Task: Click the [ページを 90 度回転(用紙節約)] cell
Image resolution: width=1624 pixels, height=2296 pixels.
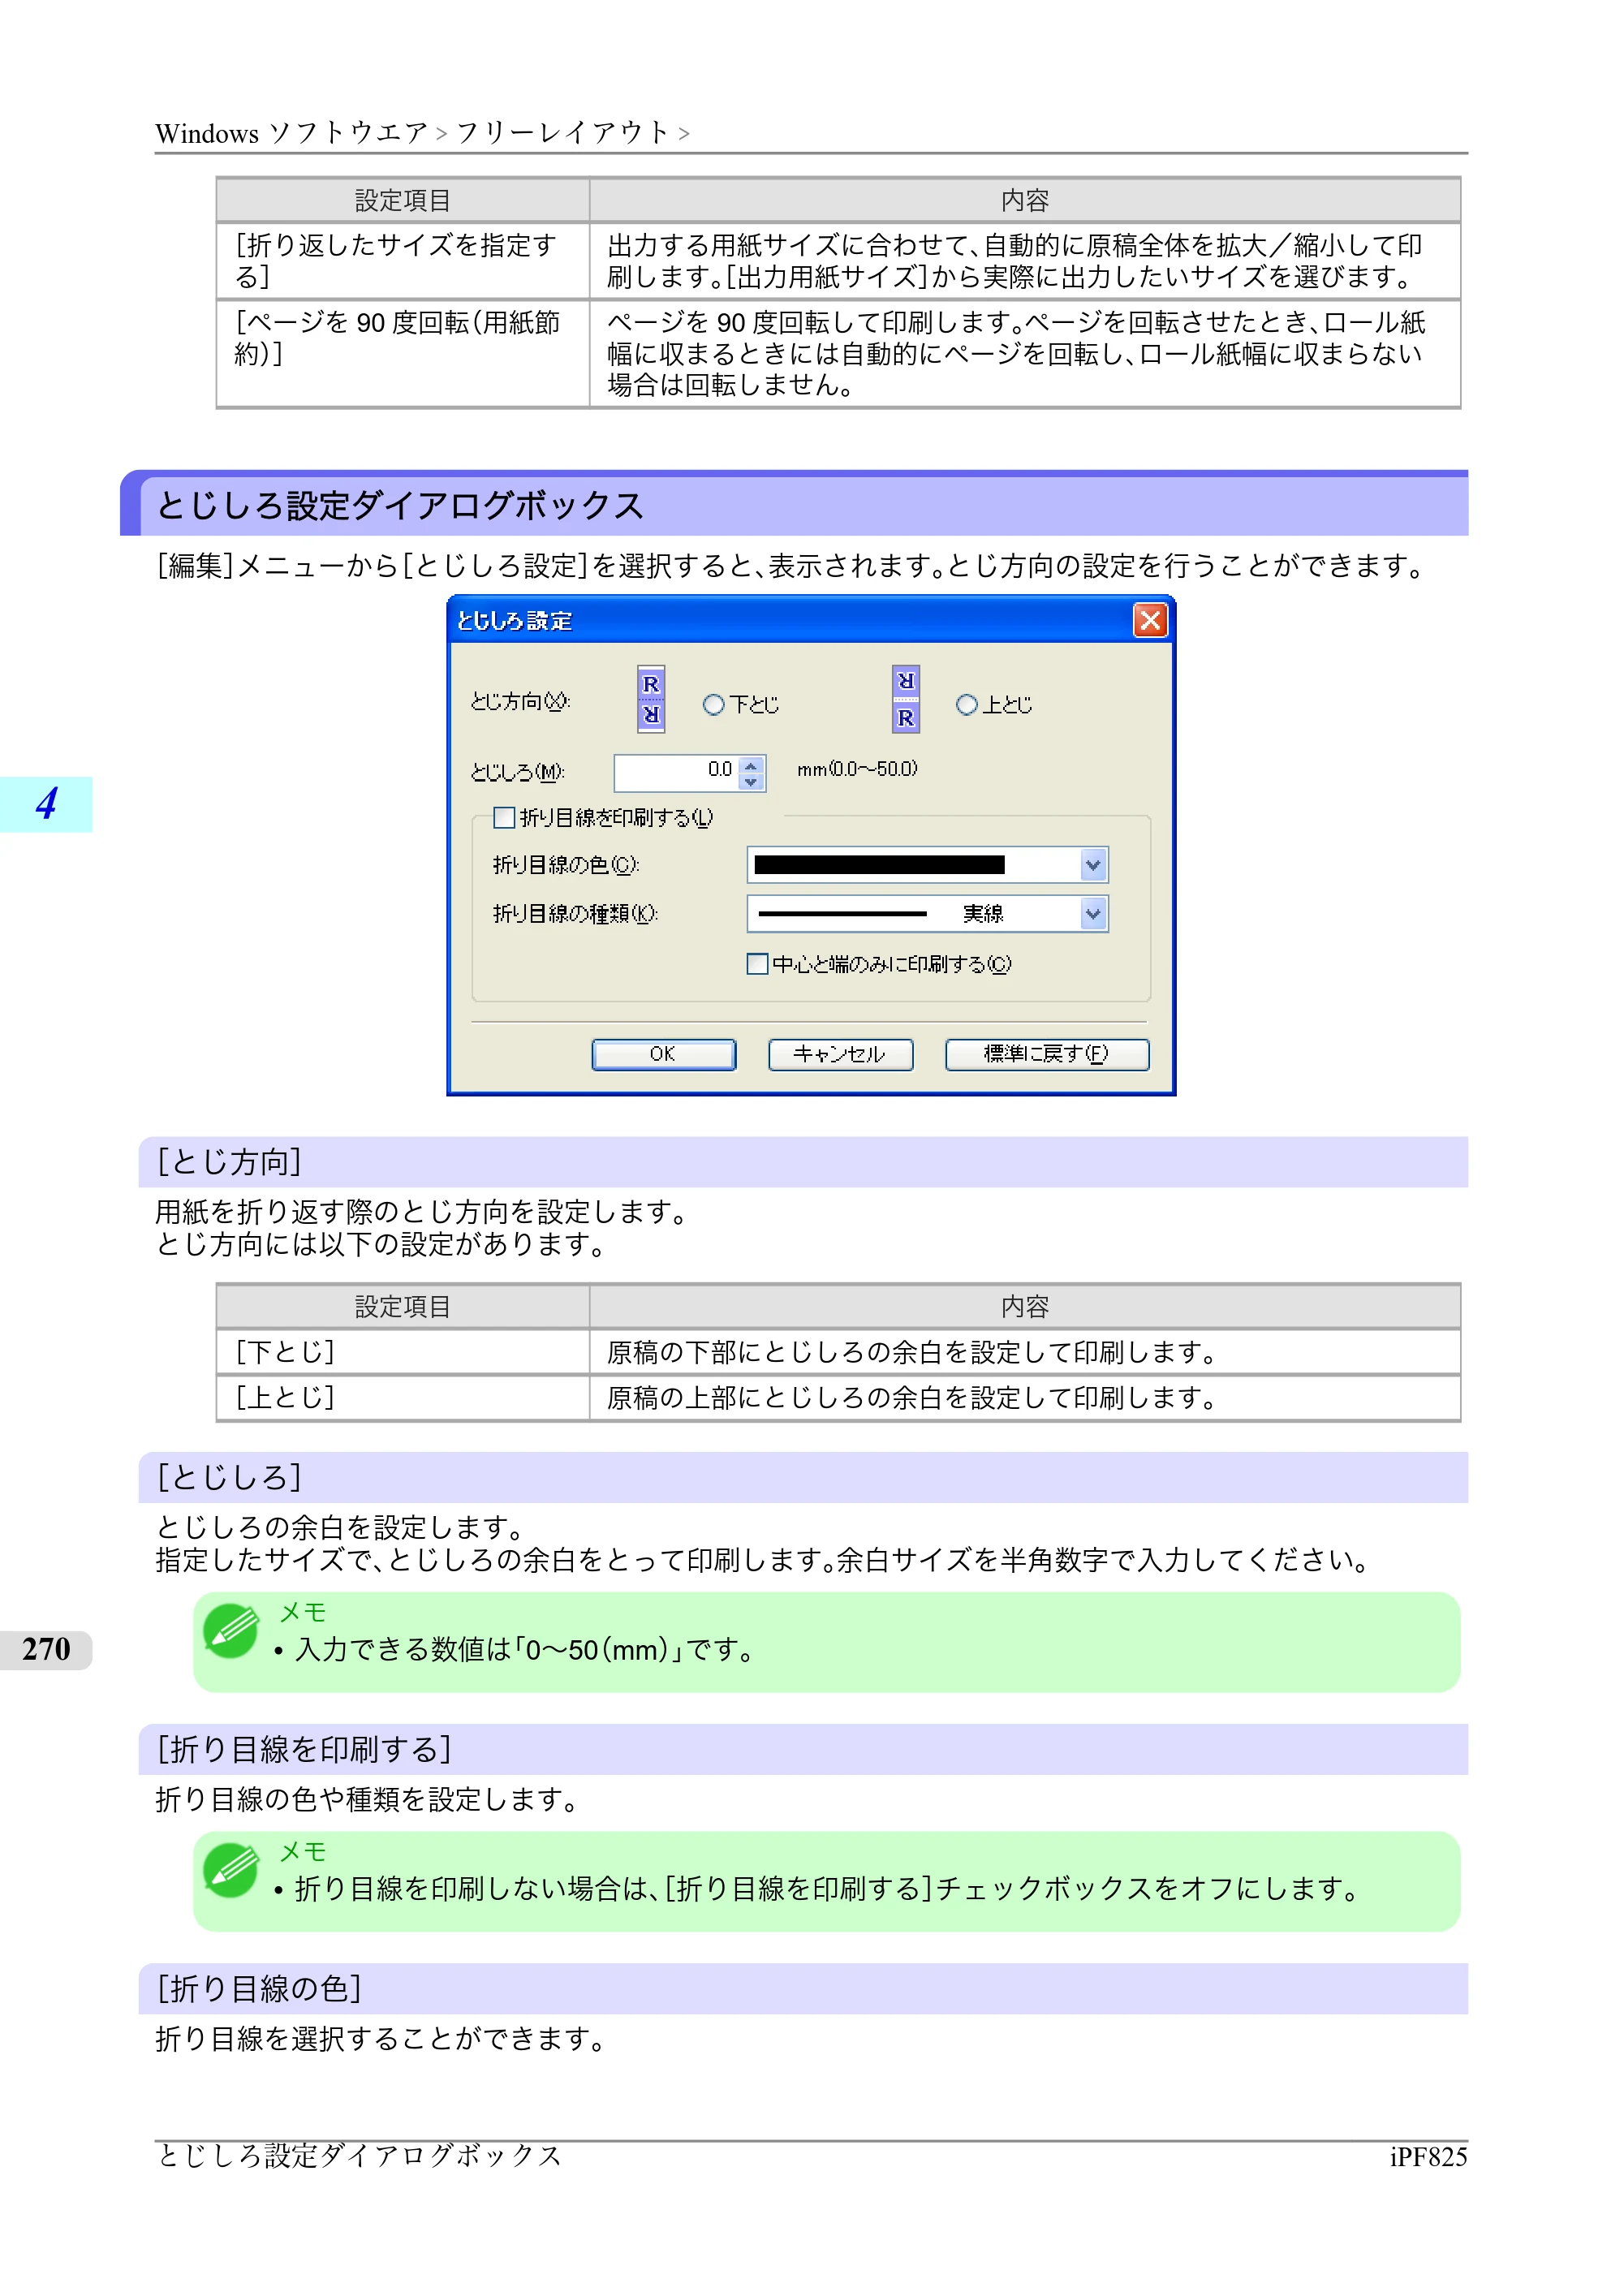Action: click(403, 353)
